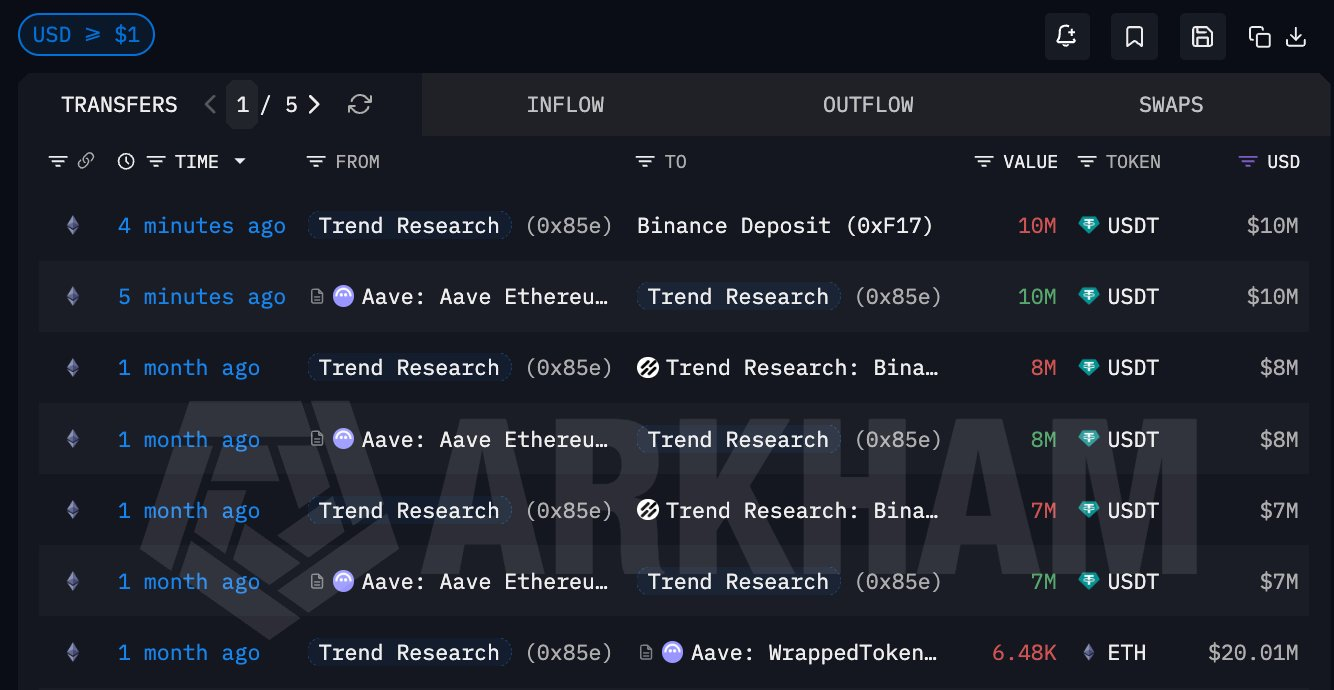
Task: Switch to the OUTFLOW tab
Action: 868,105
